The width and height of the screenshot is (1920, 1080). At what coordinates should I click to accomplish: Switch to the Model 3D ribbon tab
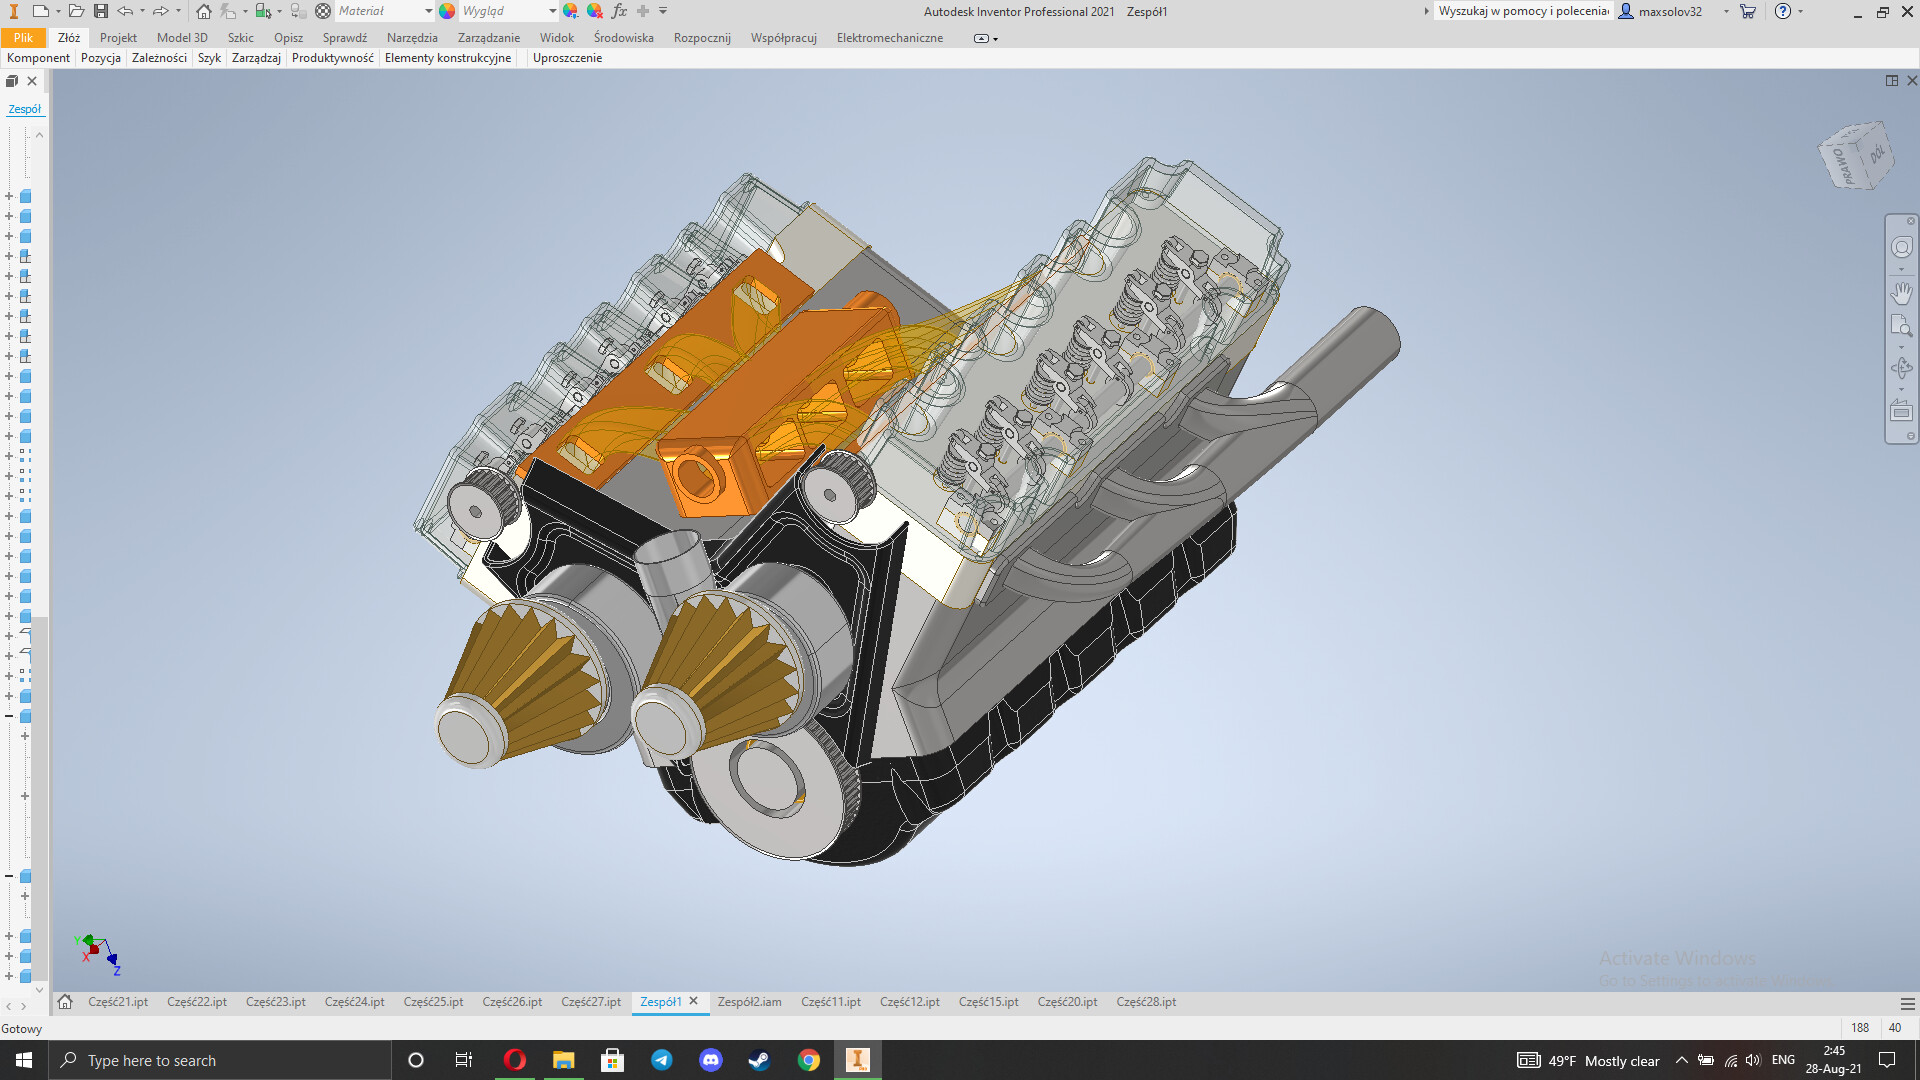coord(182,38)
